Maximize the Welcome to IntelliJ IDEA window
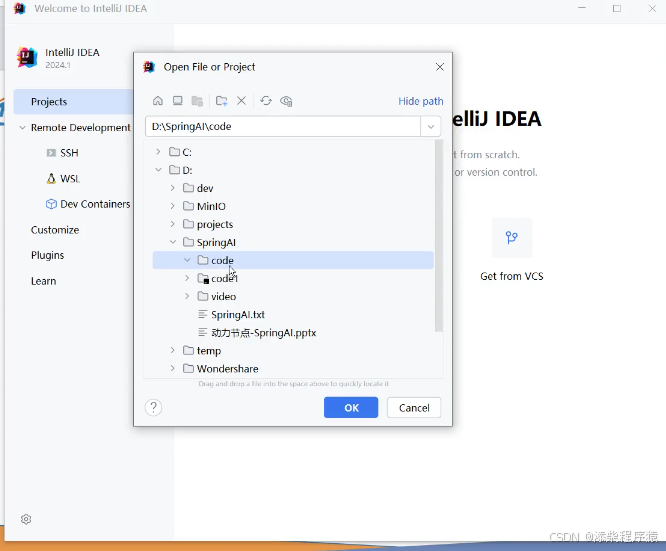Image resolution: width=666 pixels, height=551 pixels. click(x=617, y=8)
